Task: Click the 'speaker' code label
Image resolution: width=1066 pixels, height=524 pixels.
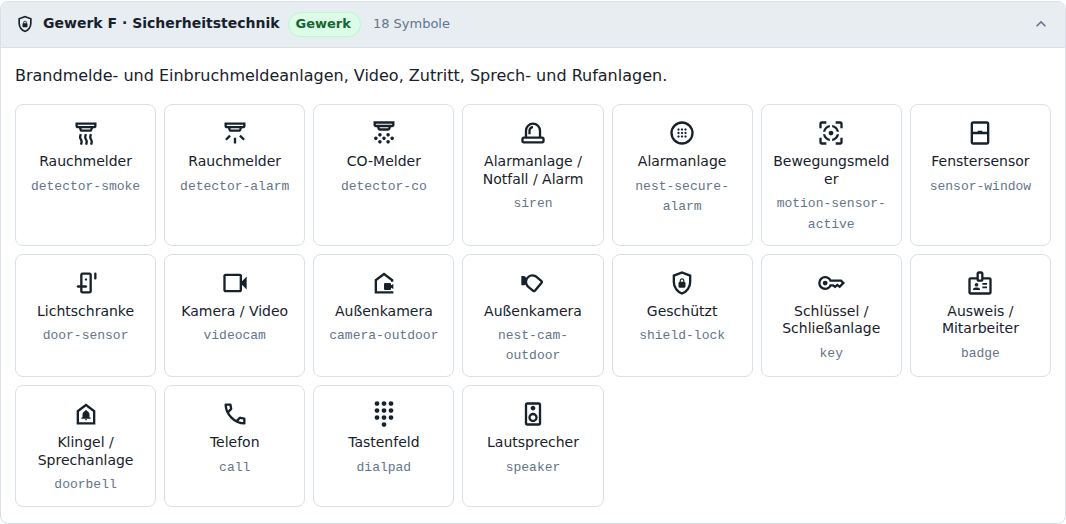Action: point(533,467)
